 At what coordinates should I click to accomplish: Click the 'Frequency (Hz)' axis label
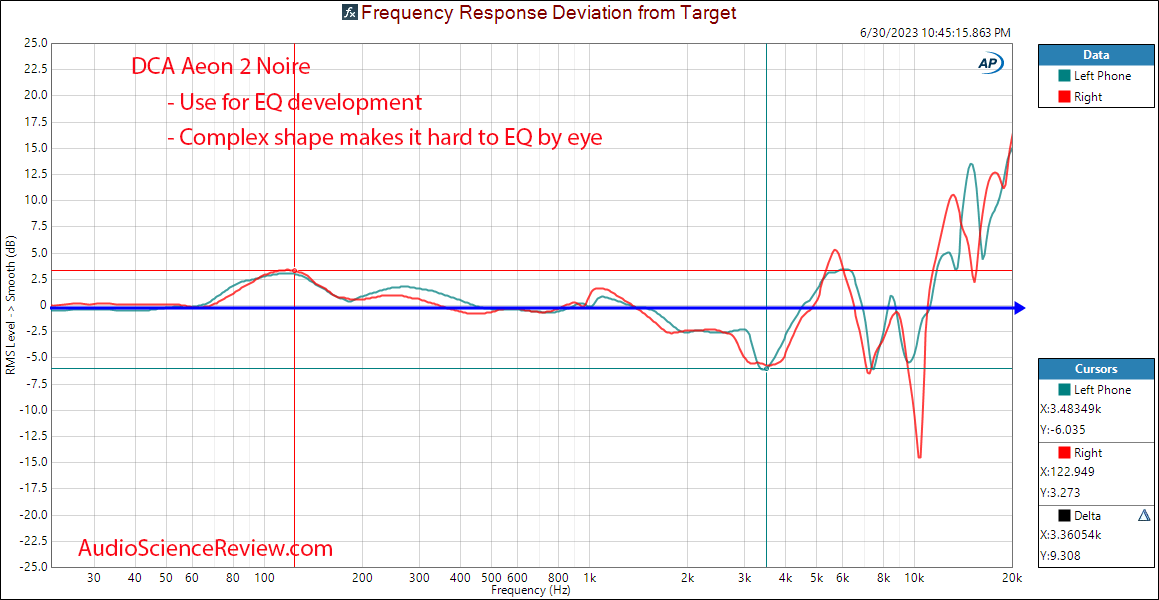[x=530, y=591]
